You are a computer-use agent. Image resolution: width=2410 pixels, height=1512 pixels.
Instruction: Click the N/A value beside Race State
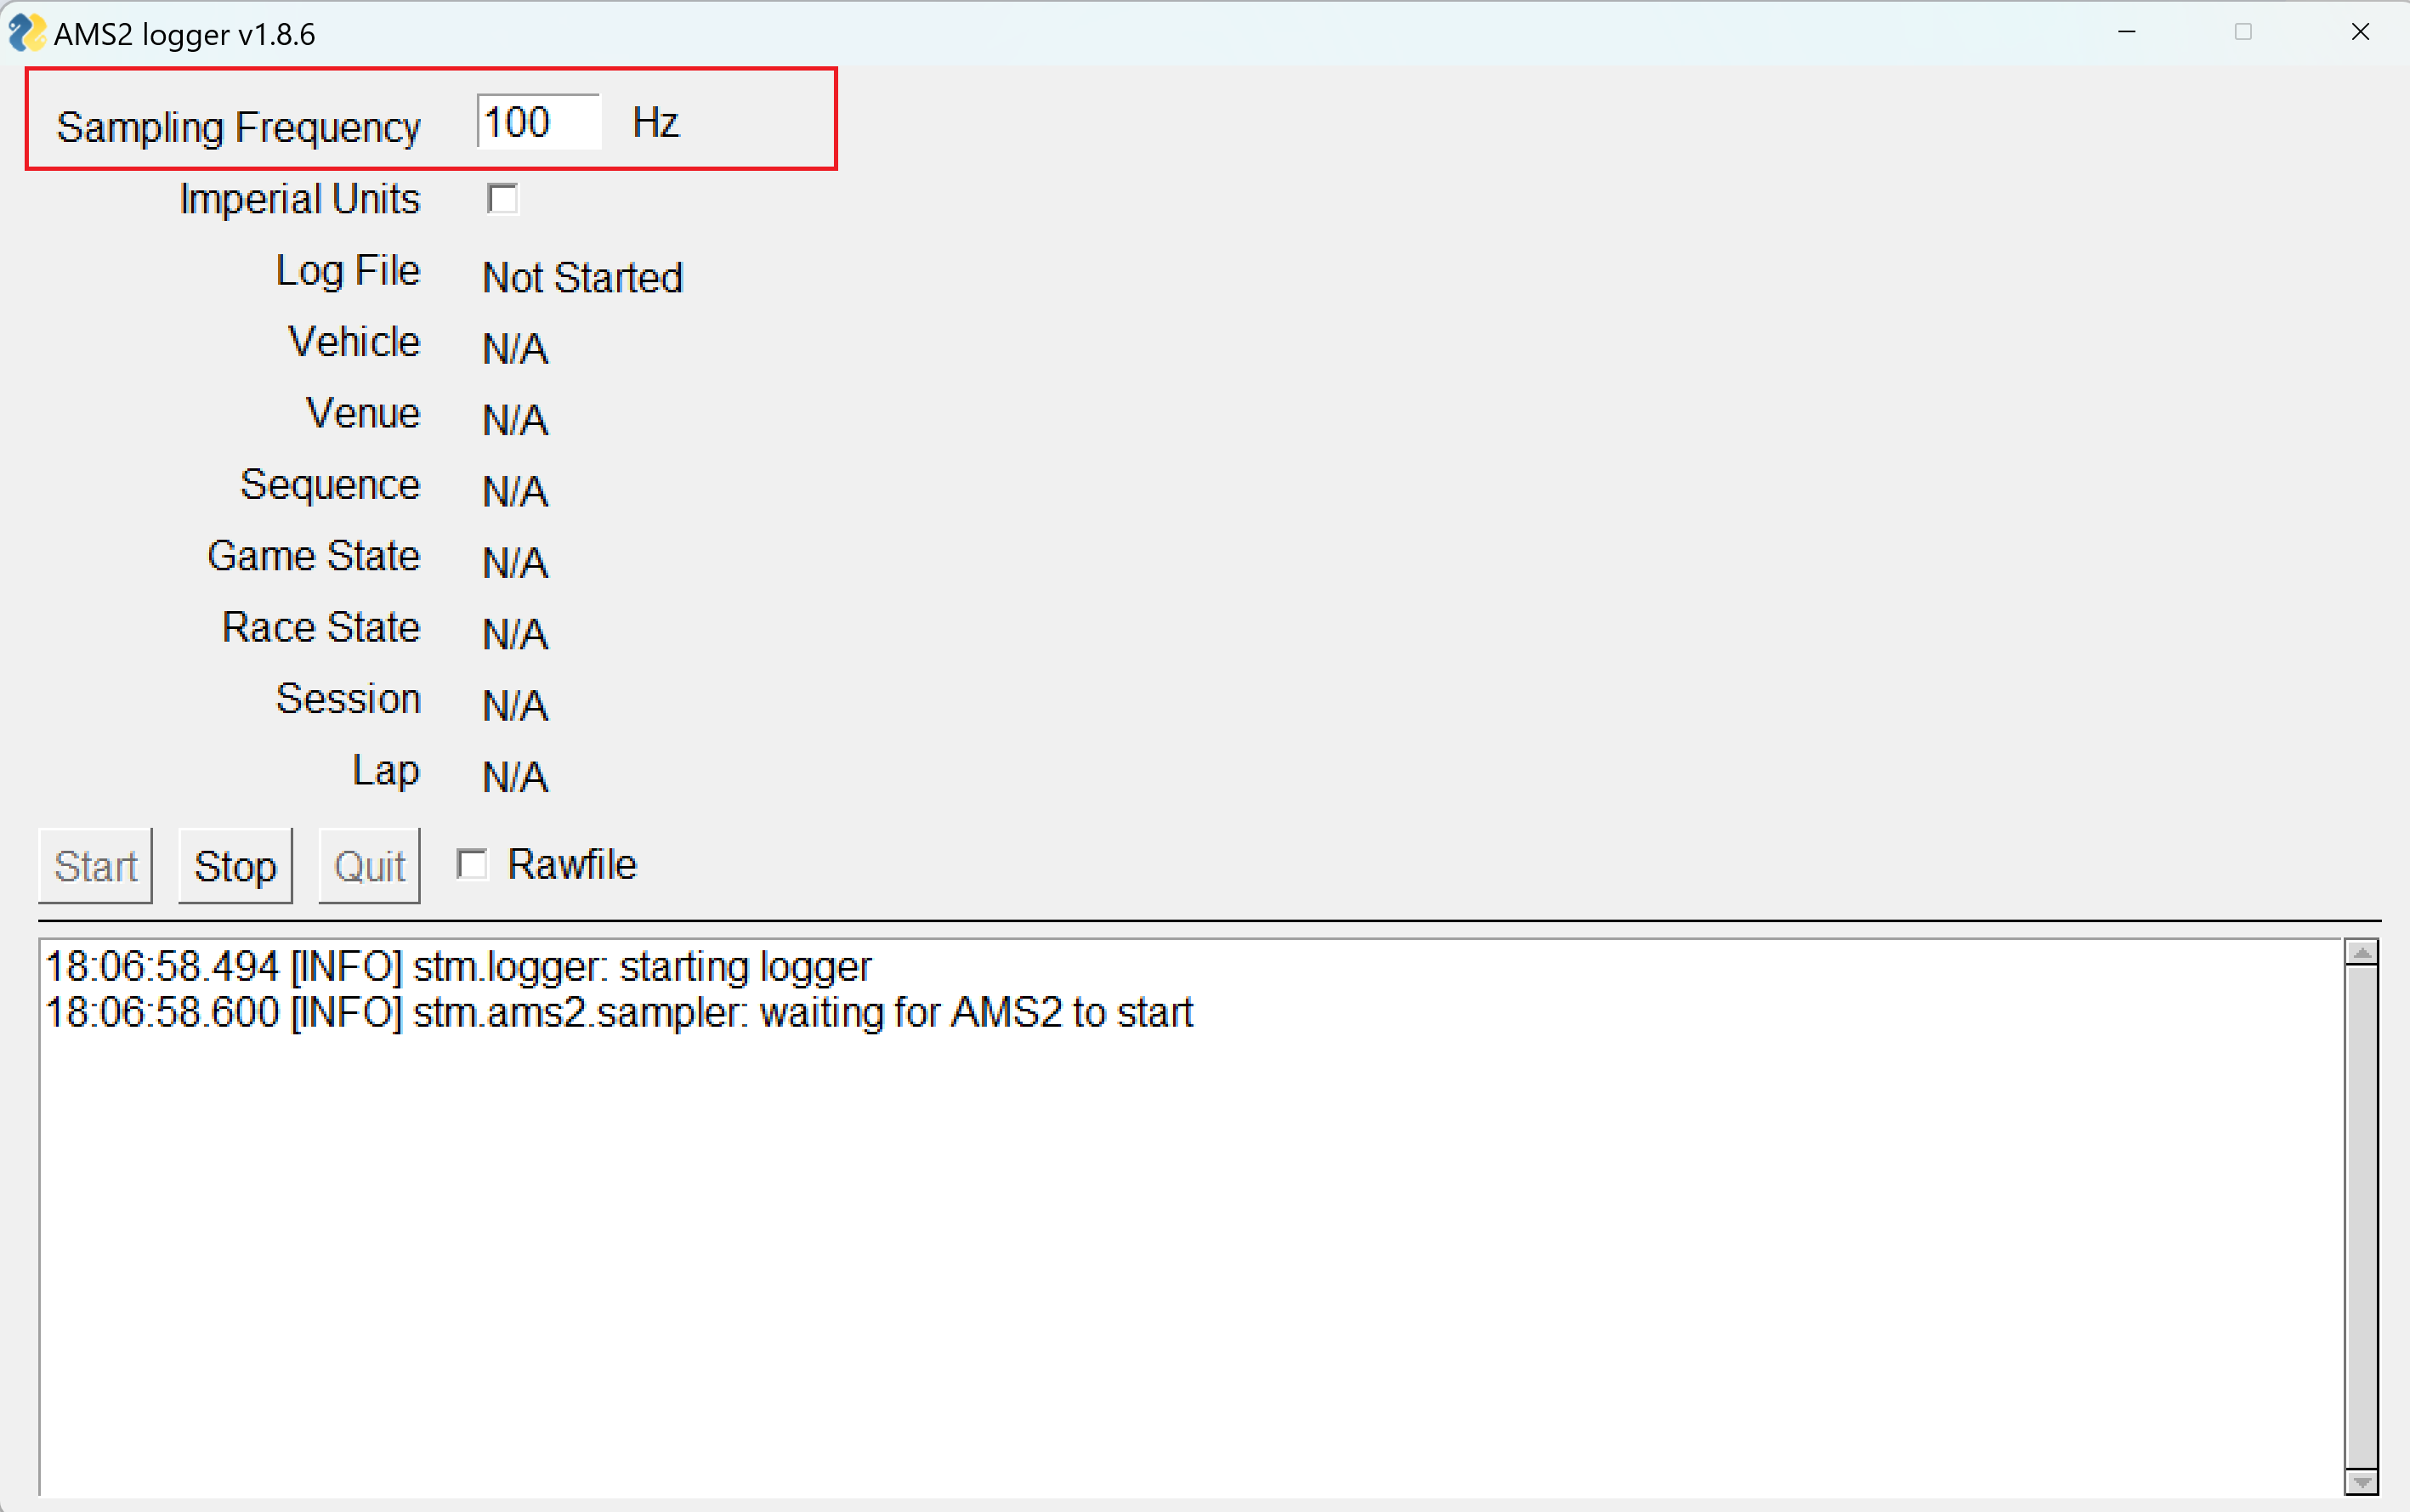pos(516,634)
